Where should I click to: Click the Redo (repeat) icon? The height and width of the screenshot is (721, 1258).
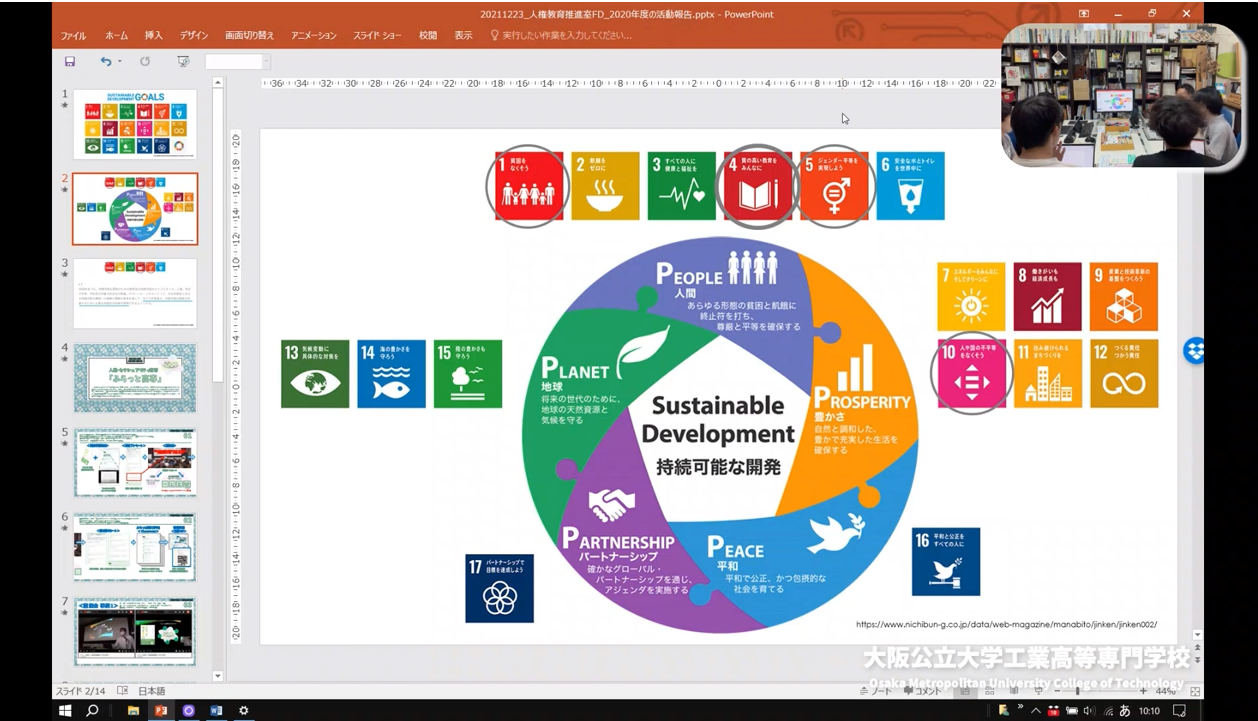pyautogui.click(x=145, y=61)
